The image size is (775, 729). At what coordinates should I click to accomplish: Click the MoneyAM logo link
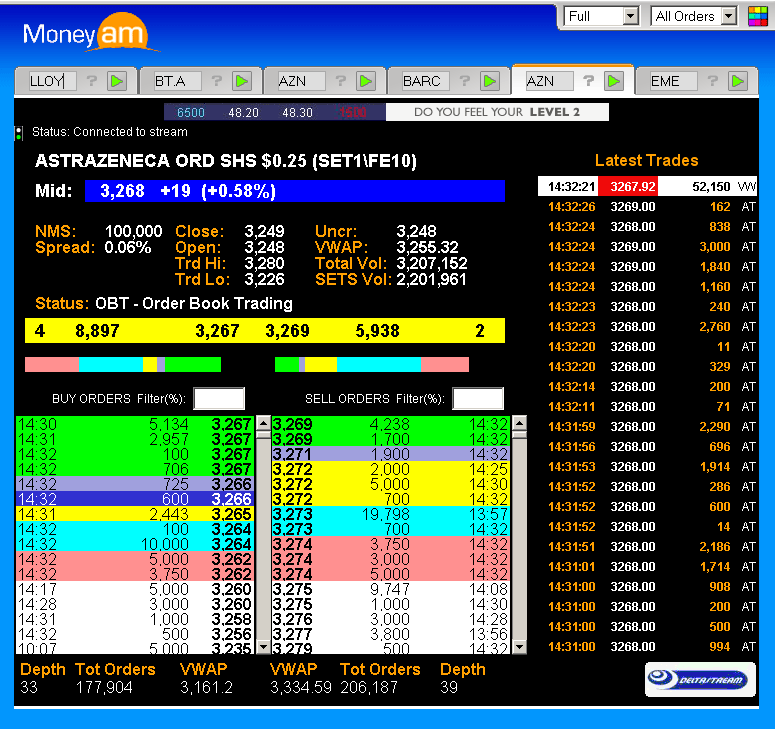90,33
